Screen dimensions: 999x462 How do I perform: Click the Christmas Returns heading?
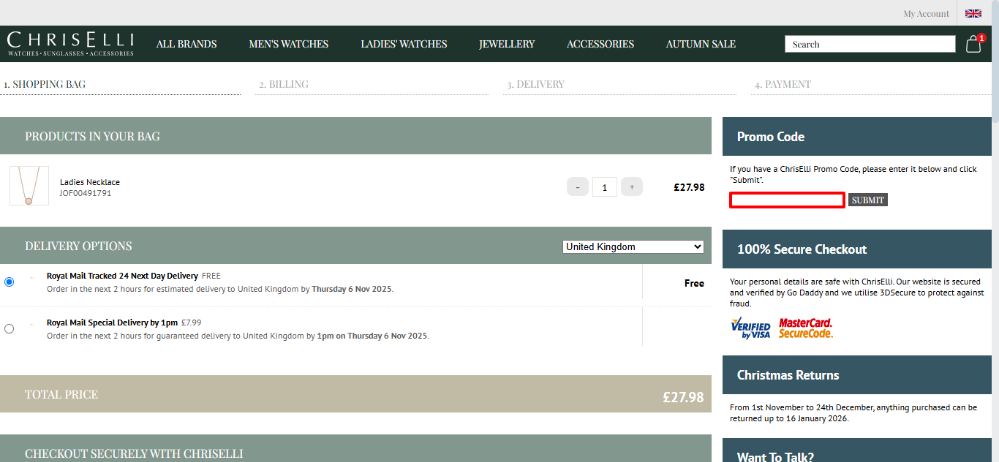pyautogui.click(x=788, y=375)
